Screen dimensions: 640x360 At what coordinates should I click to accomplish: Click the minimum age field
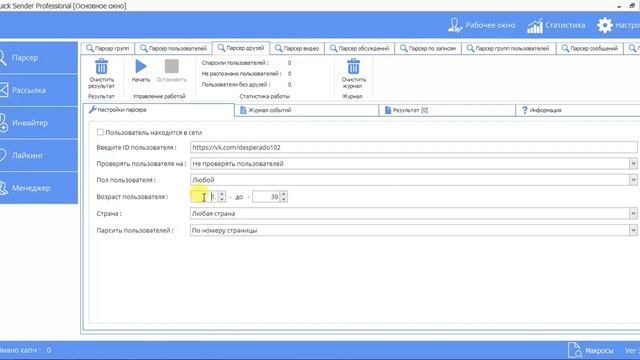[204, 197]
